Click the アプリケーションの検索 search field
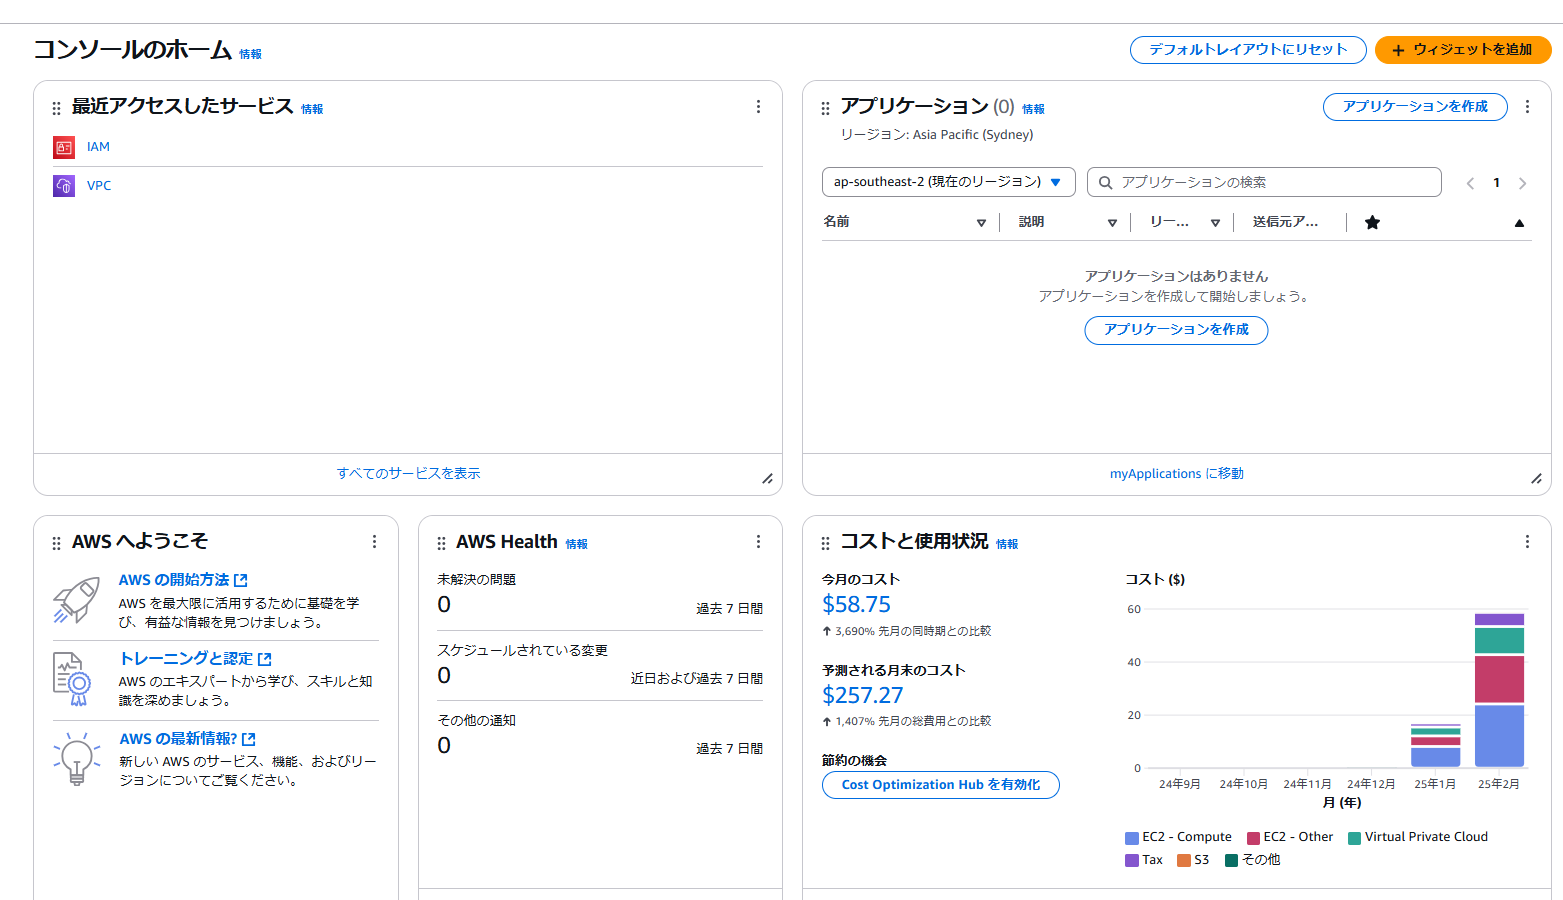 click(1264, 182)
